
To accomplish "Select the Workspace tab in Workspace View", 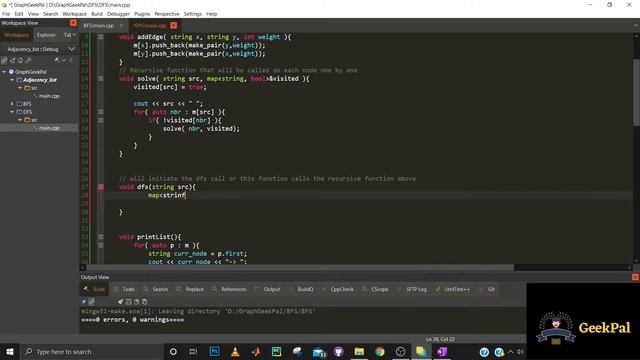I will (x=16, y=35).
